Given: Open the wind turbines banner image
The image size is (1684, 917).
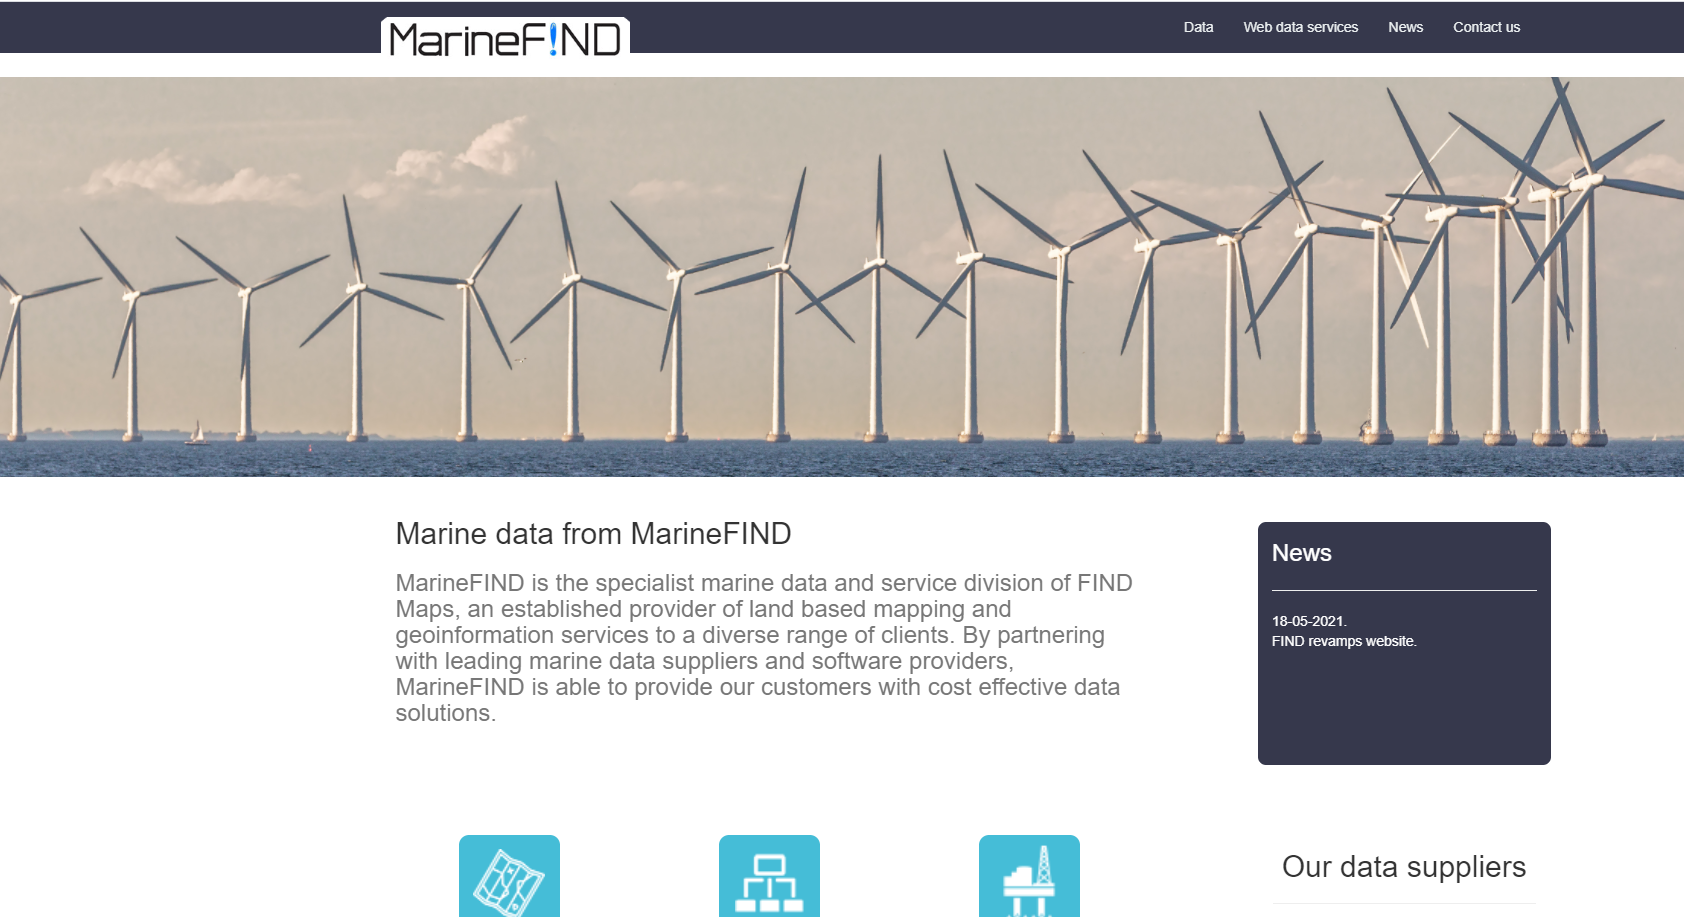Looking at the screenshot, I should pos(842,277).
